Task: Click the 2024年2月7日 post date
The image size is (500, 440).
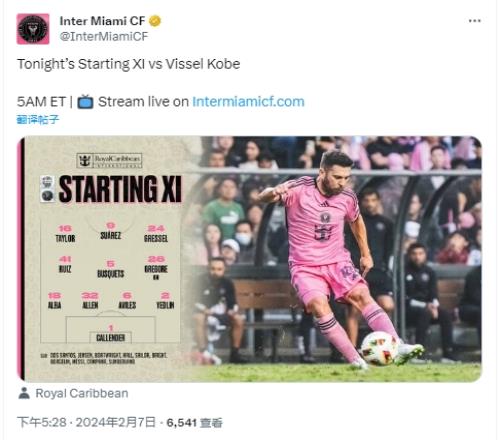Action: 116,422
